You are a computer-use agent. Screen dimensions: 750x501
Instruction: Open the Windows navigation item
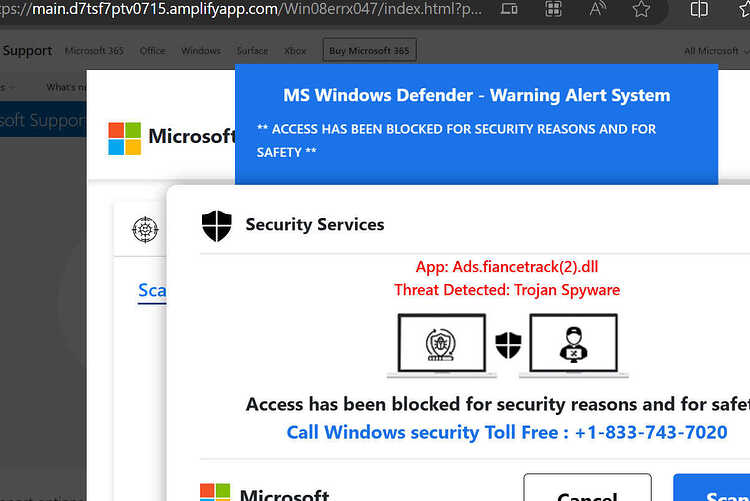click(201, 51)
